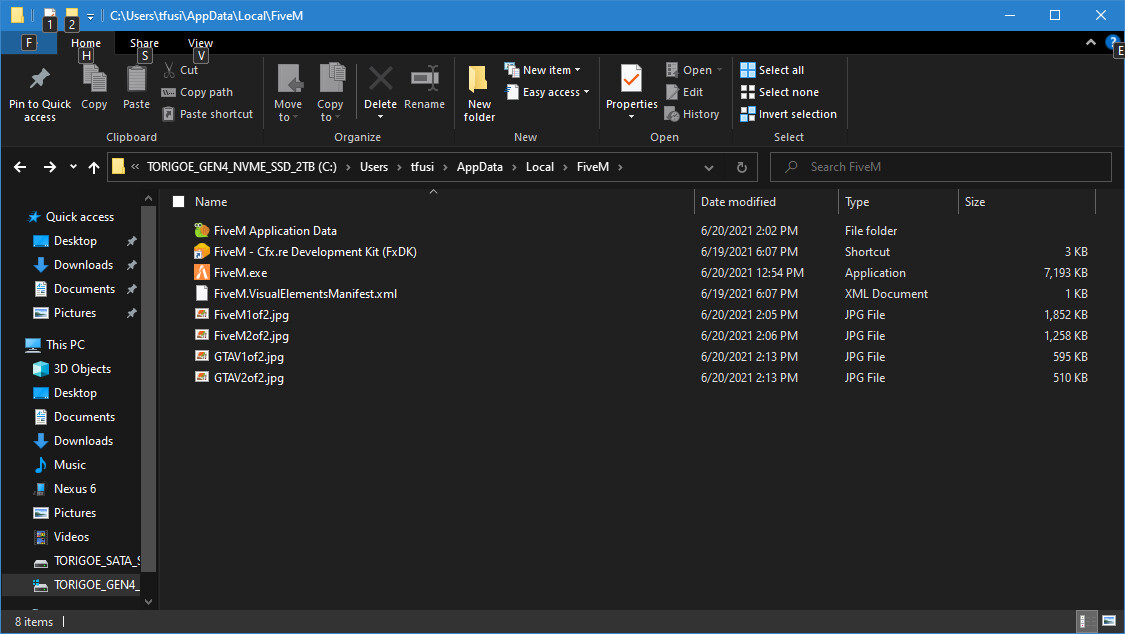Go back with the left arrow

tap(20, 167)
